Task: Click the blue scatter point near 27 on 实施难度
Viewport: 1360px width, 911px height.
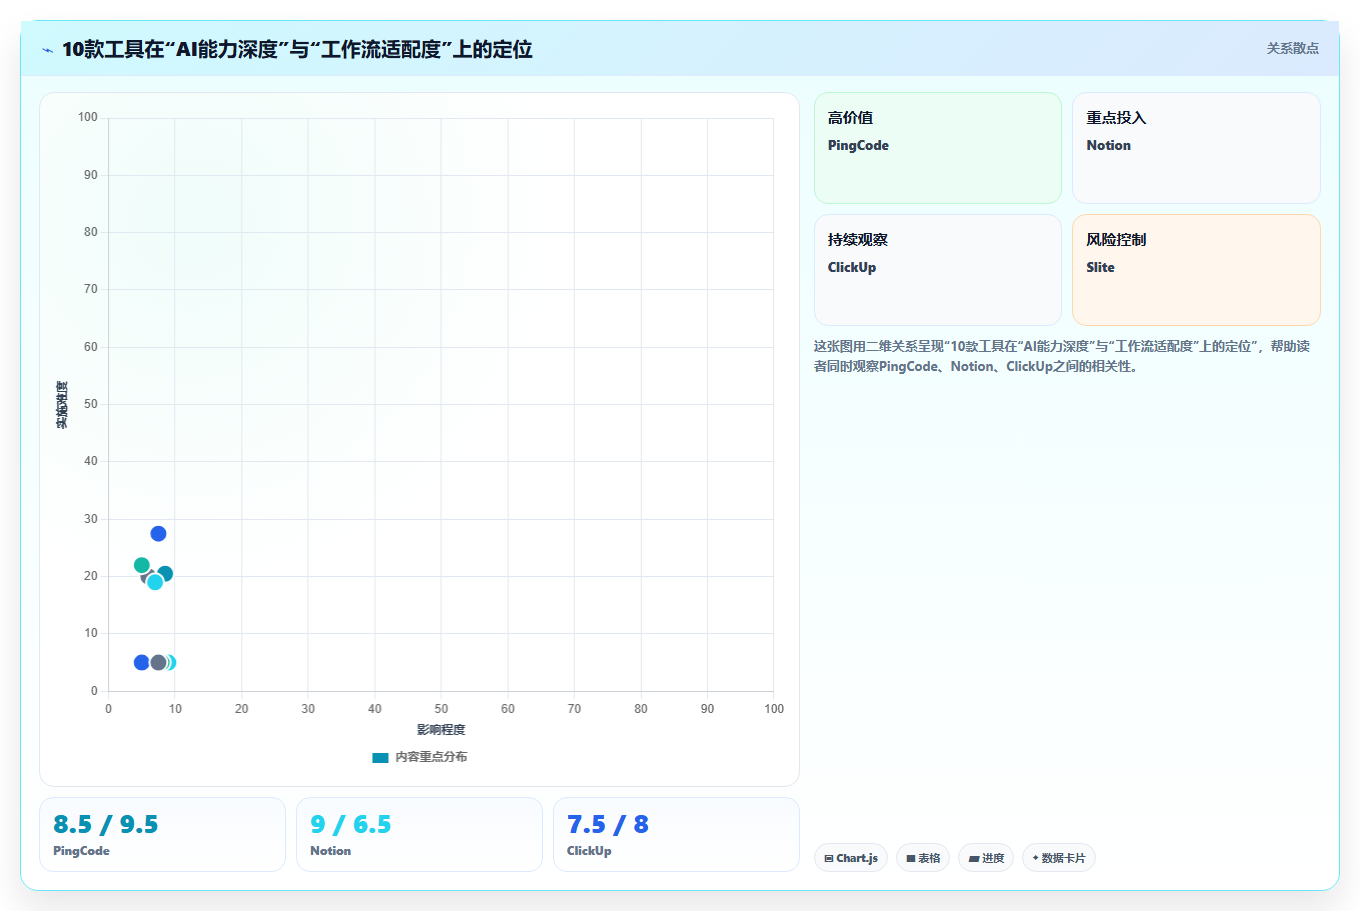Action: click(x=158, y=534)
